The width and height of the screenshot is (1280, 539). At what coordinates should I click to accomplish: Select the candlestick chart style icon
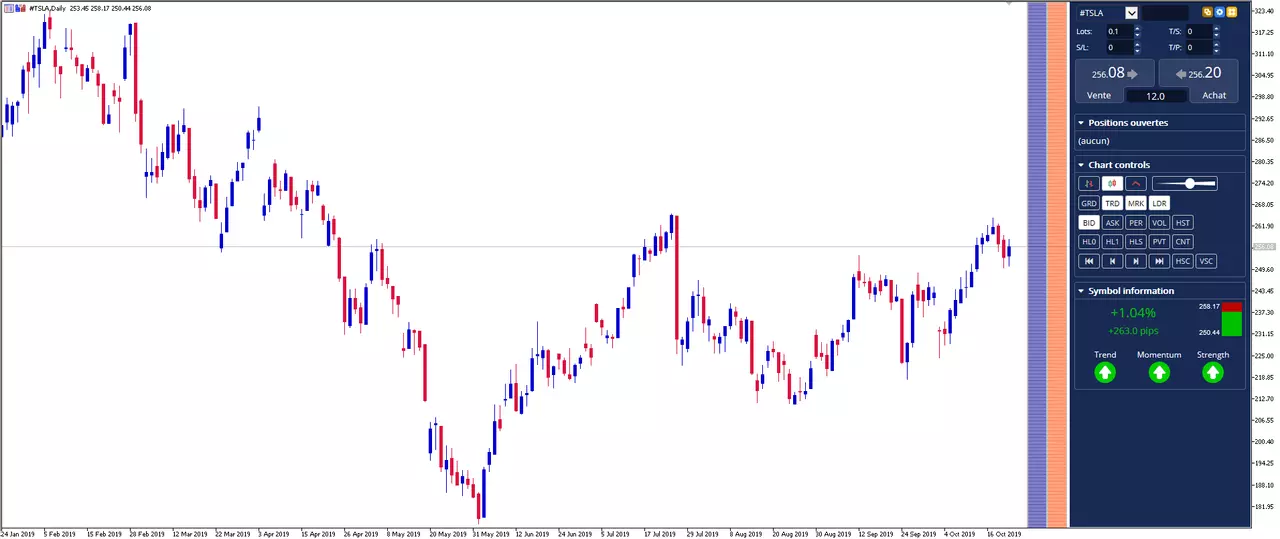pyautogui.click(x=1112, y=183)
